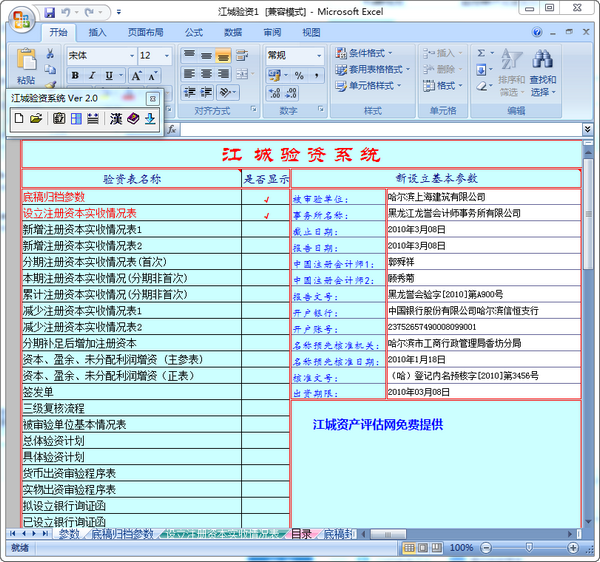Screen dimensions: 600x562
Task: Click the Paste clipboard icon
Action: pyautogui.click(x=26, y=60)
